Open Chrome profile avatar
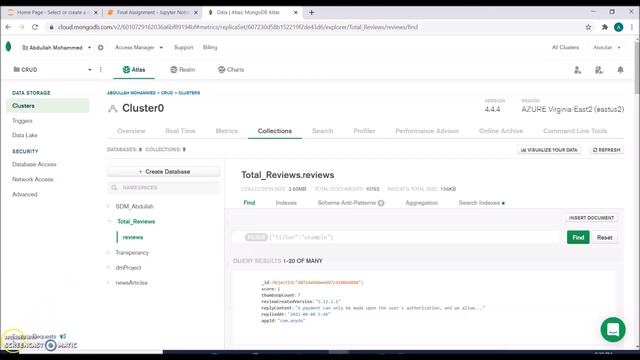Viewport: 640px width, 360px height. click(x=618, y=27)
